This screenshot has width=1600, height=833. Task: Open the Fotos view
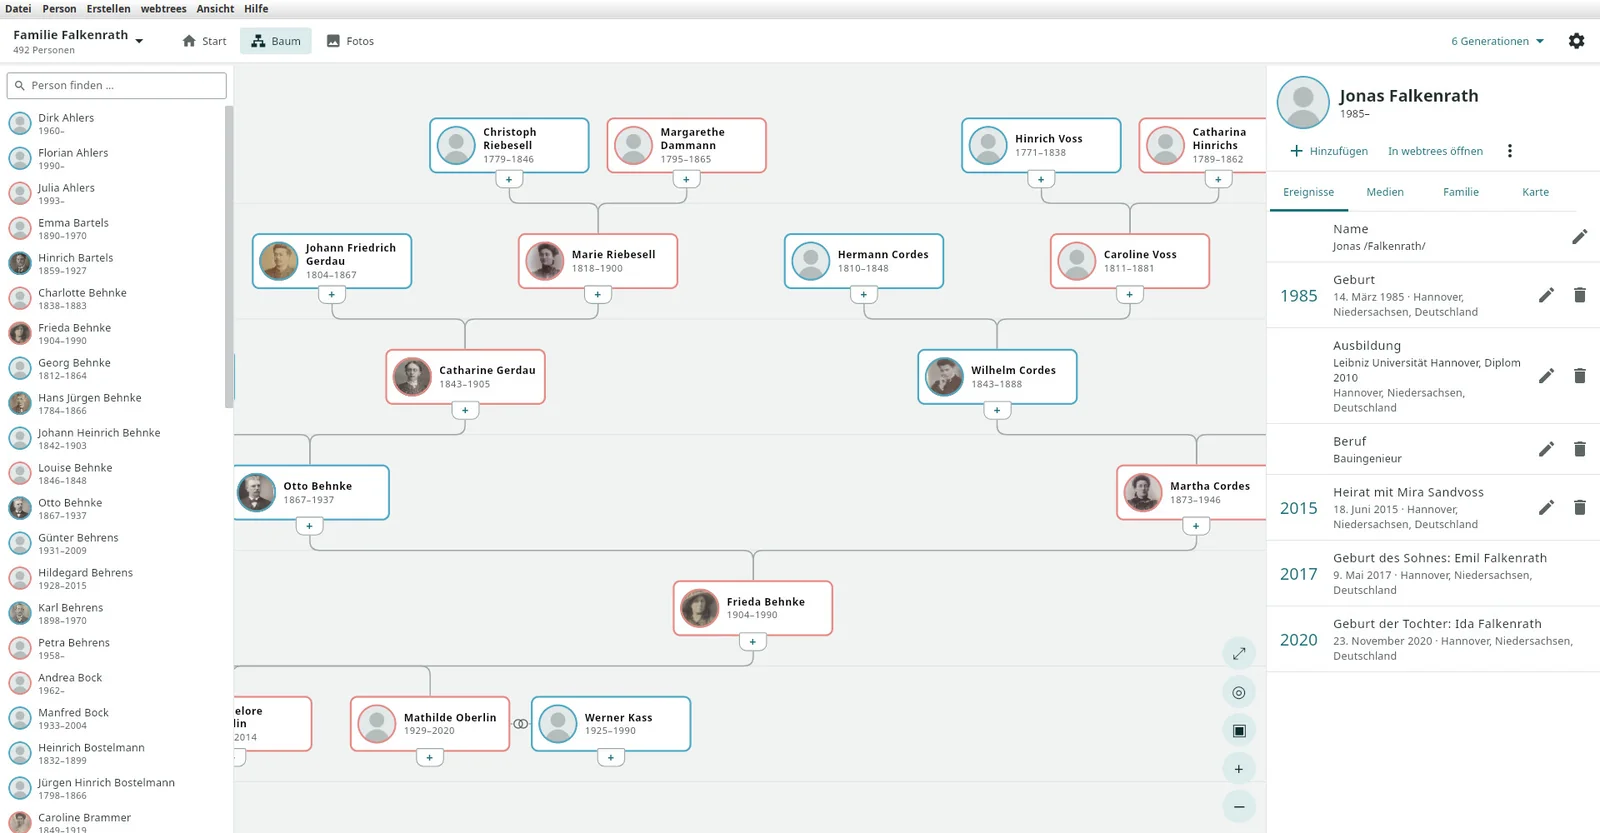point(350,41)
